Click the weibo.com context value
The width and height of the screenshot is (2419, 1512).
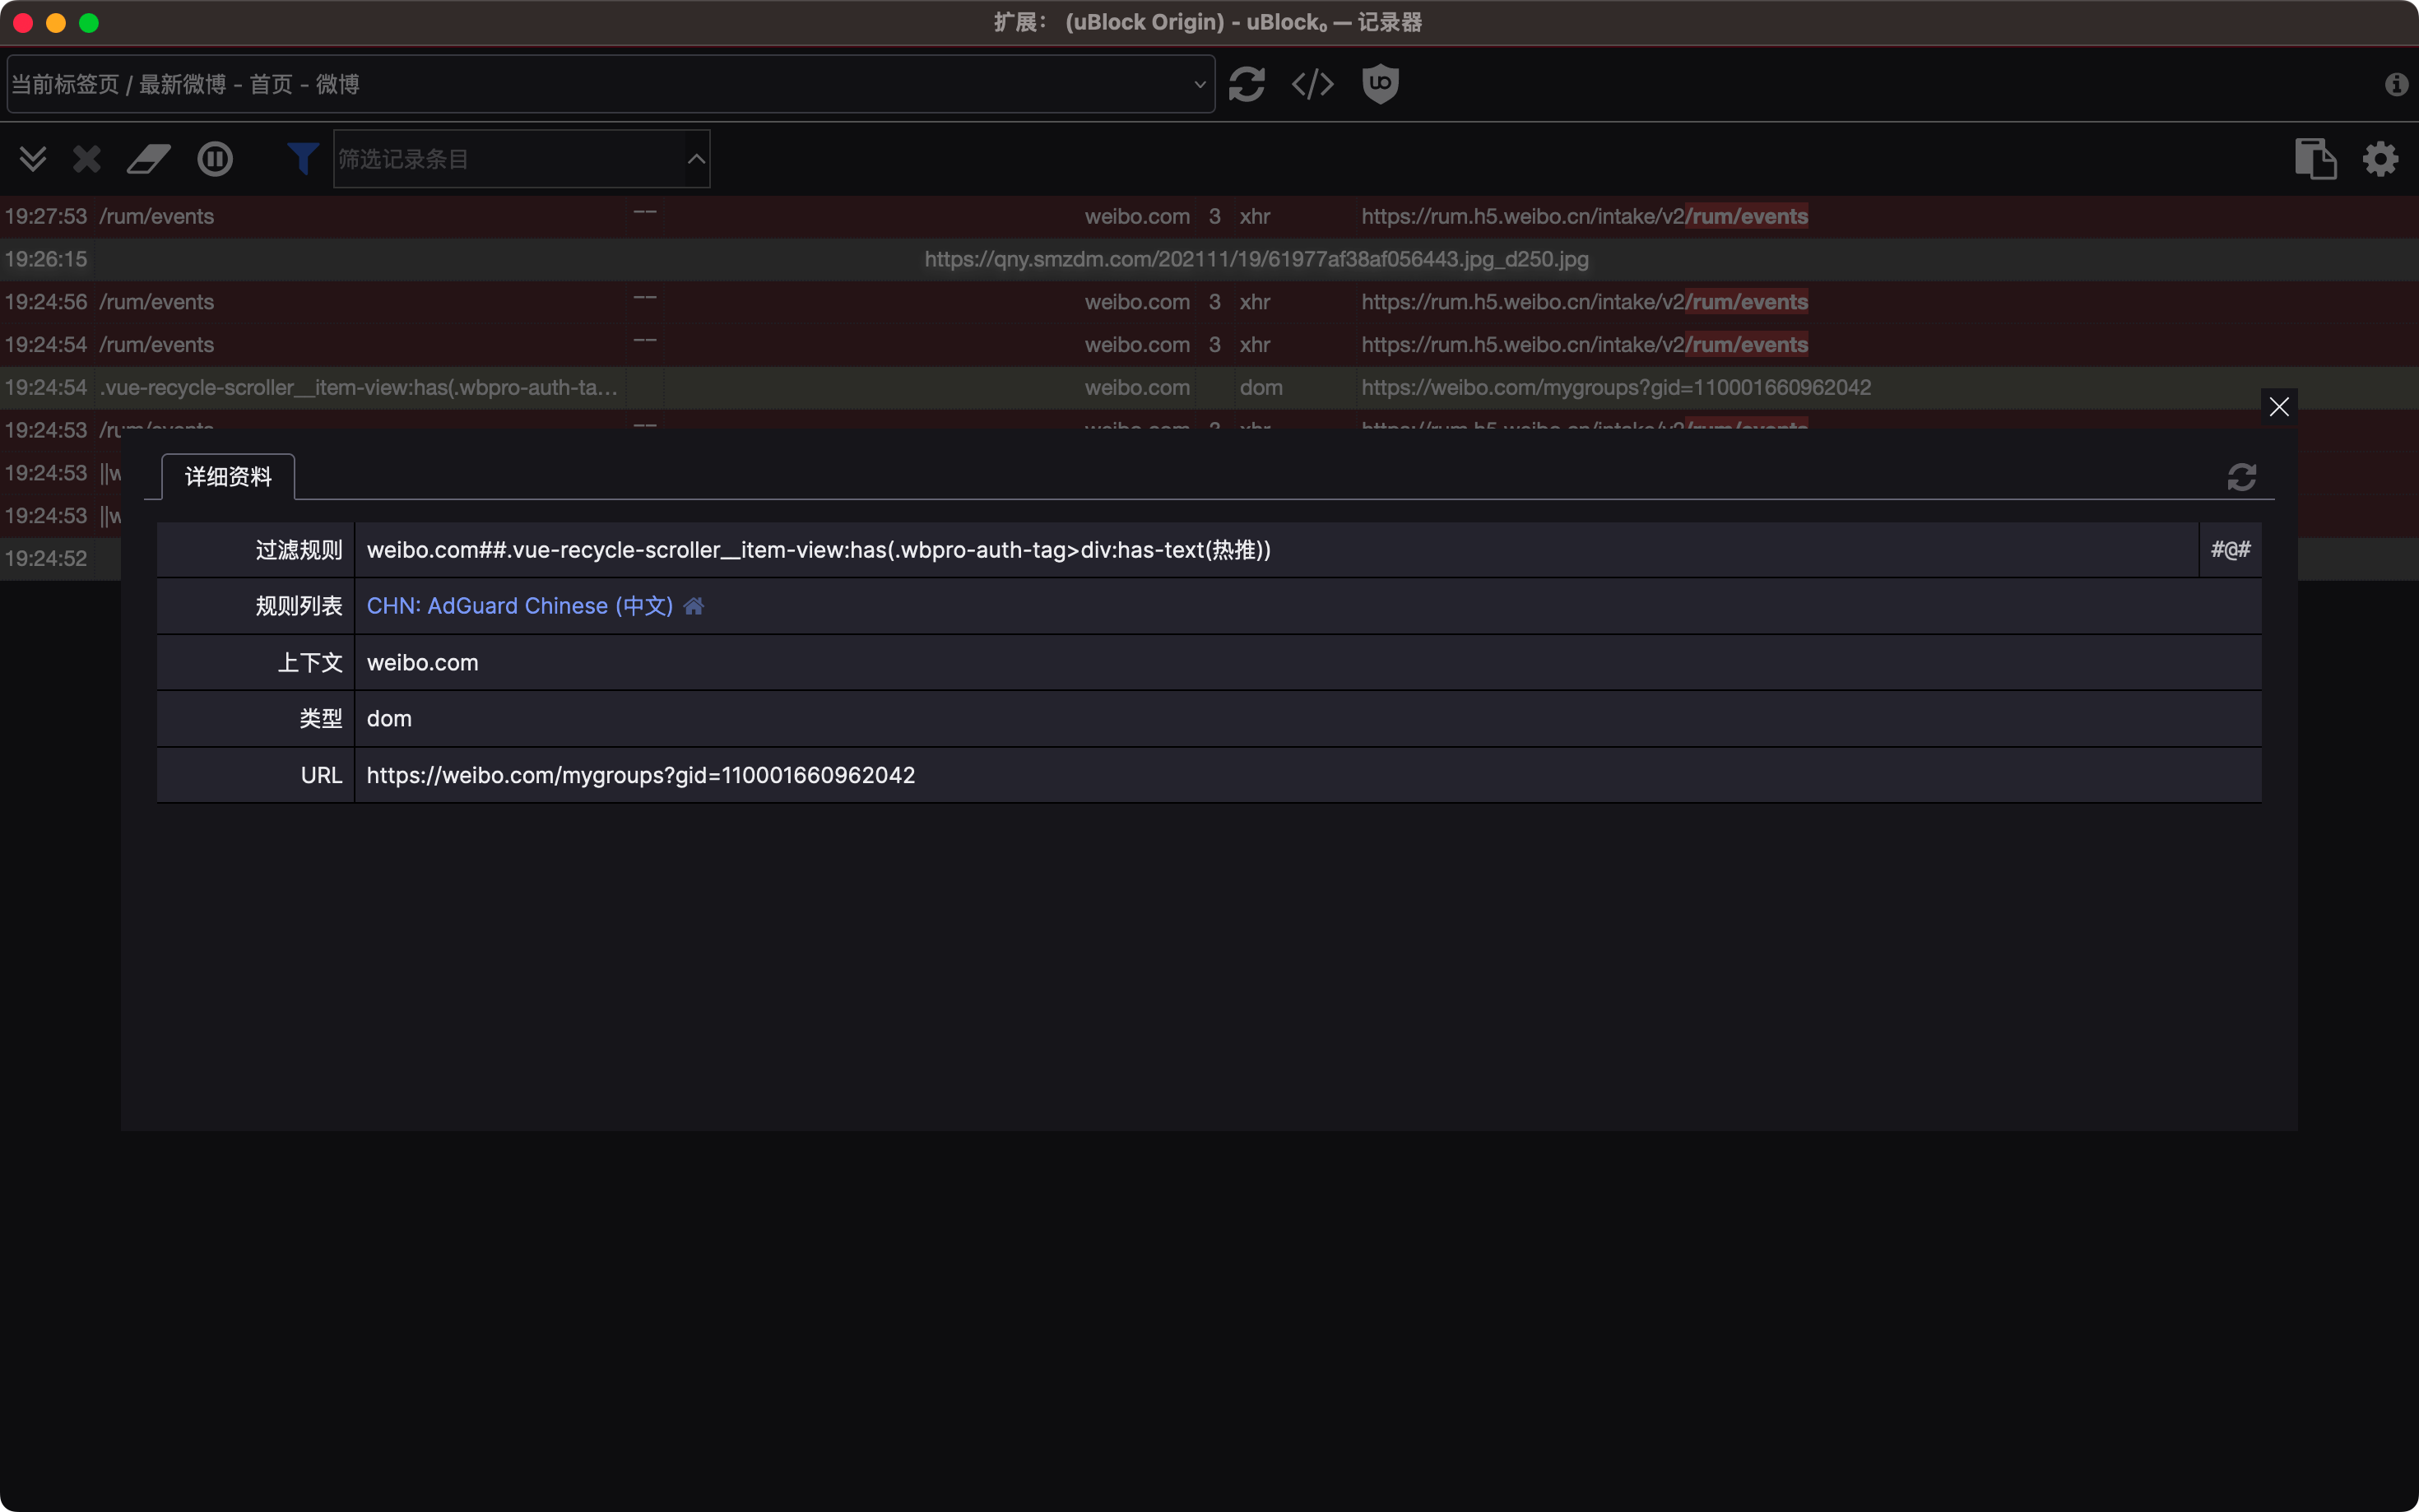pos(422,663)
